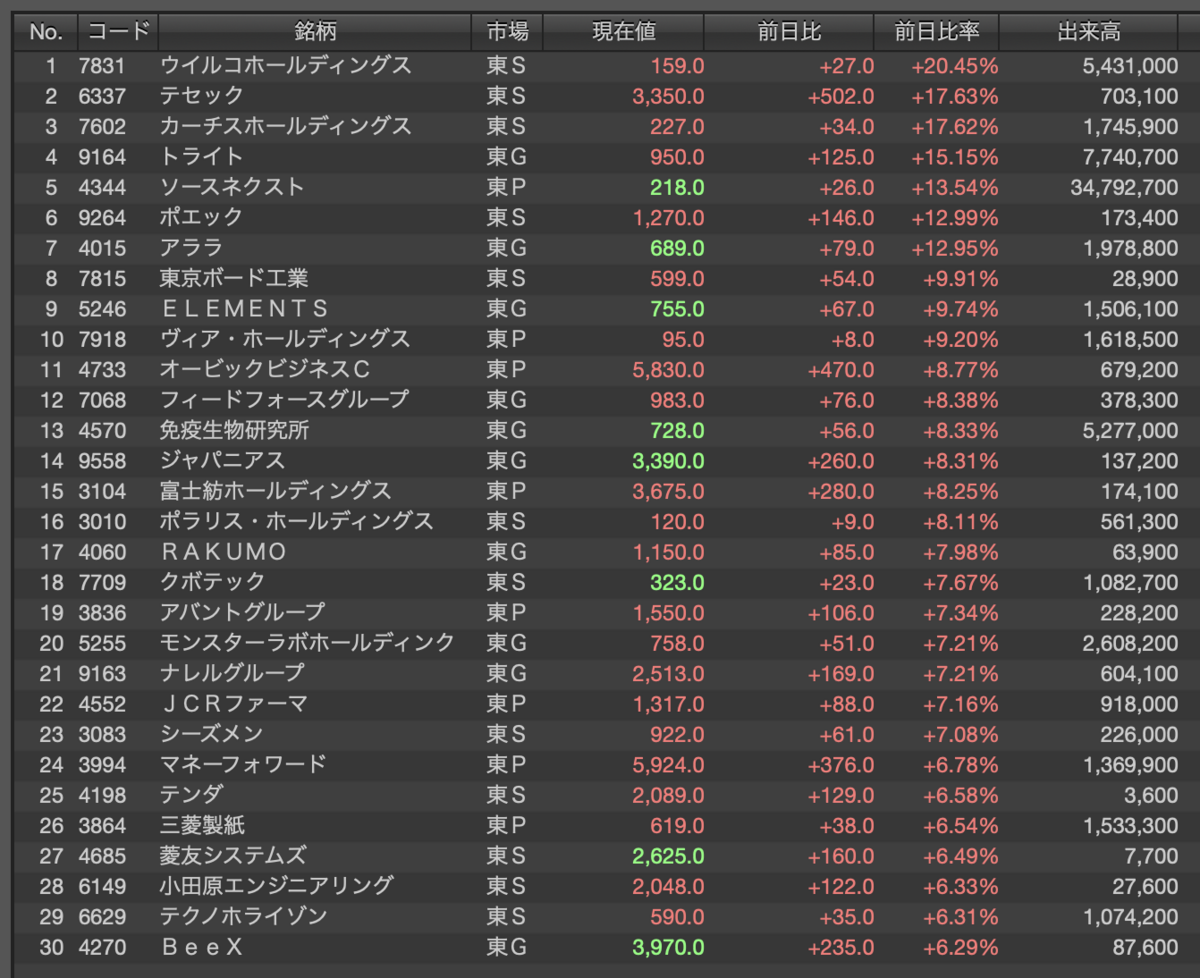The image size is (1200, 978).
Task: Click the No. column header
Action: point(46,32)
